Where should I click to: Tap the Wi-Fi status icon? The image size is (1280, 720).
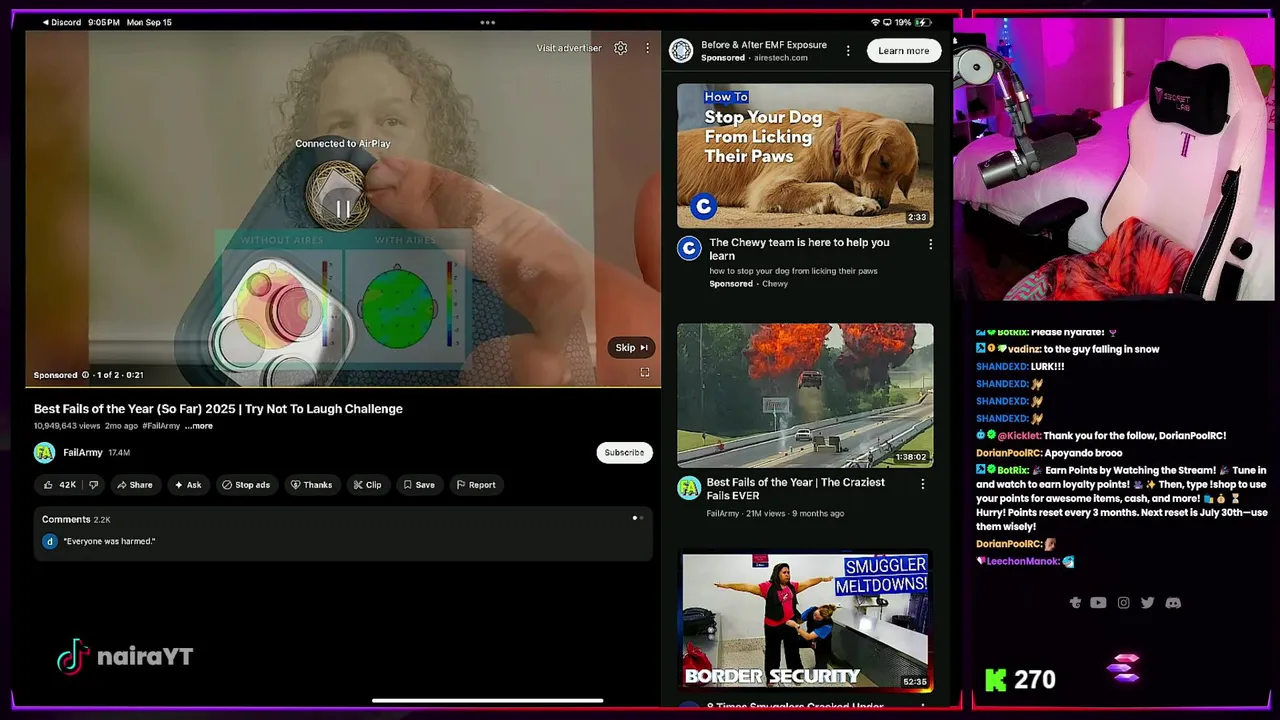(x=876, y=22)
